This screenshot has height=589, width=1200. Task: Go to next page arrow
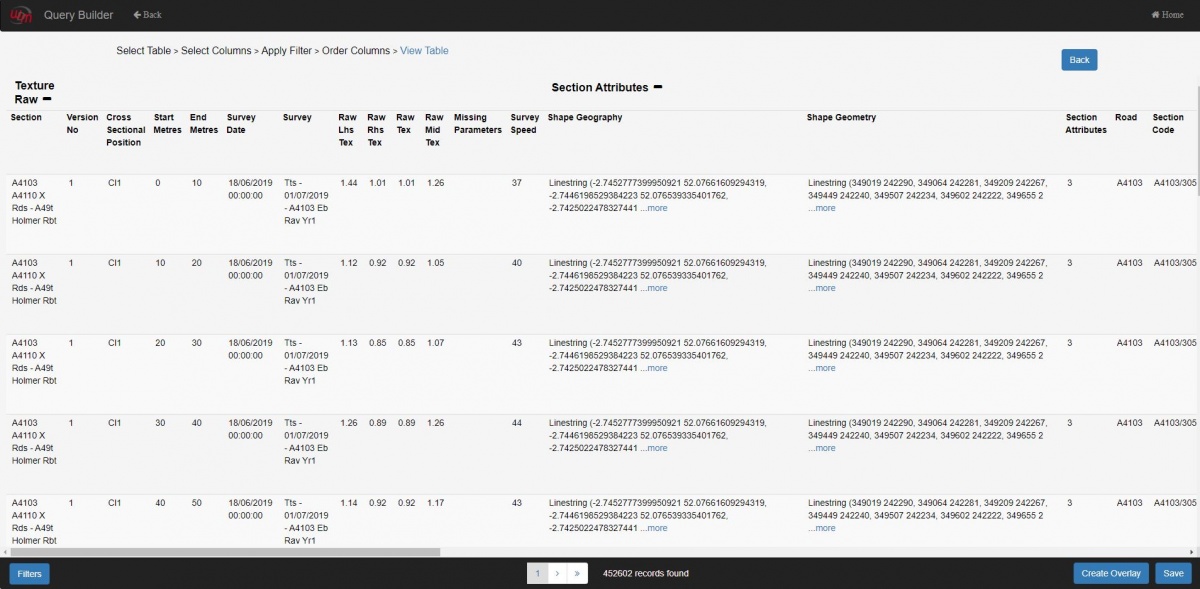tap(558, 573)
